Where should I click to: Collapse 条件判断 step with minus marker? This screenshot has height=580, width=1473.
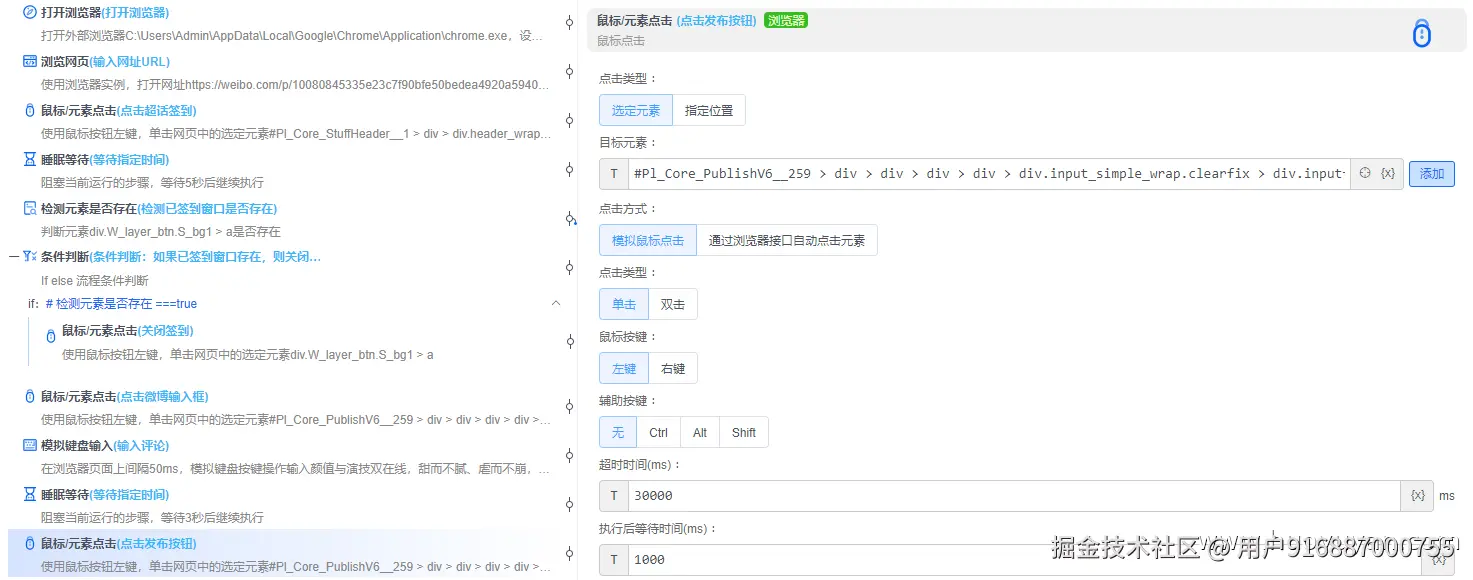coord(13,257)
